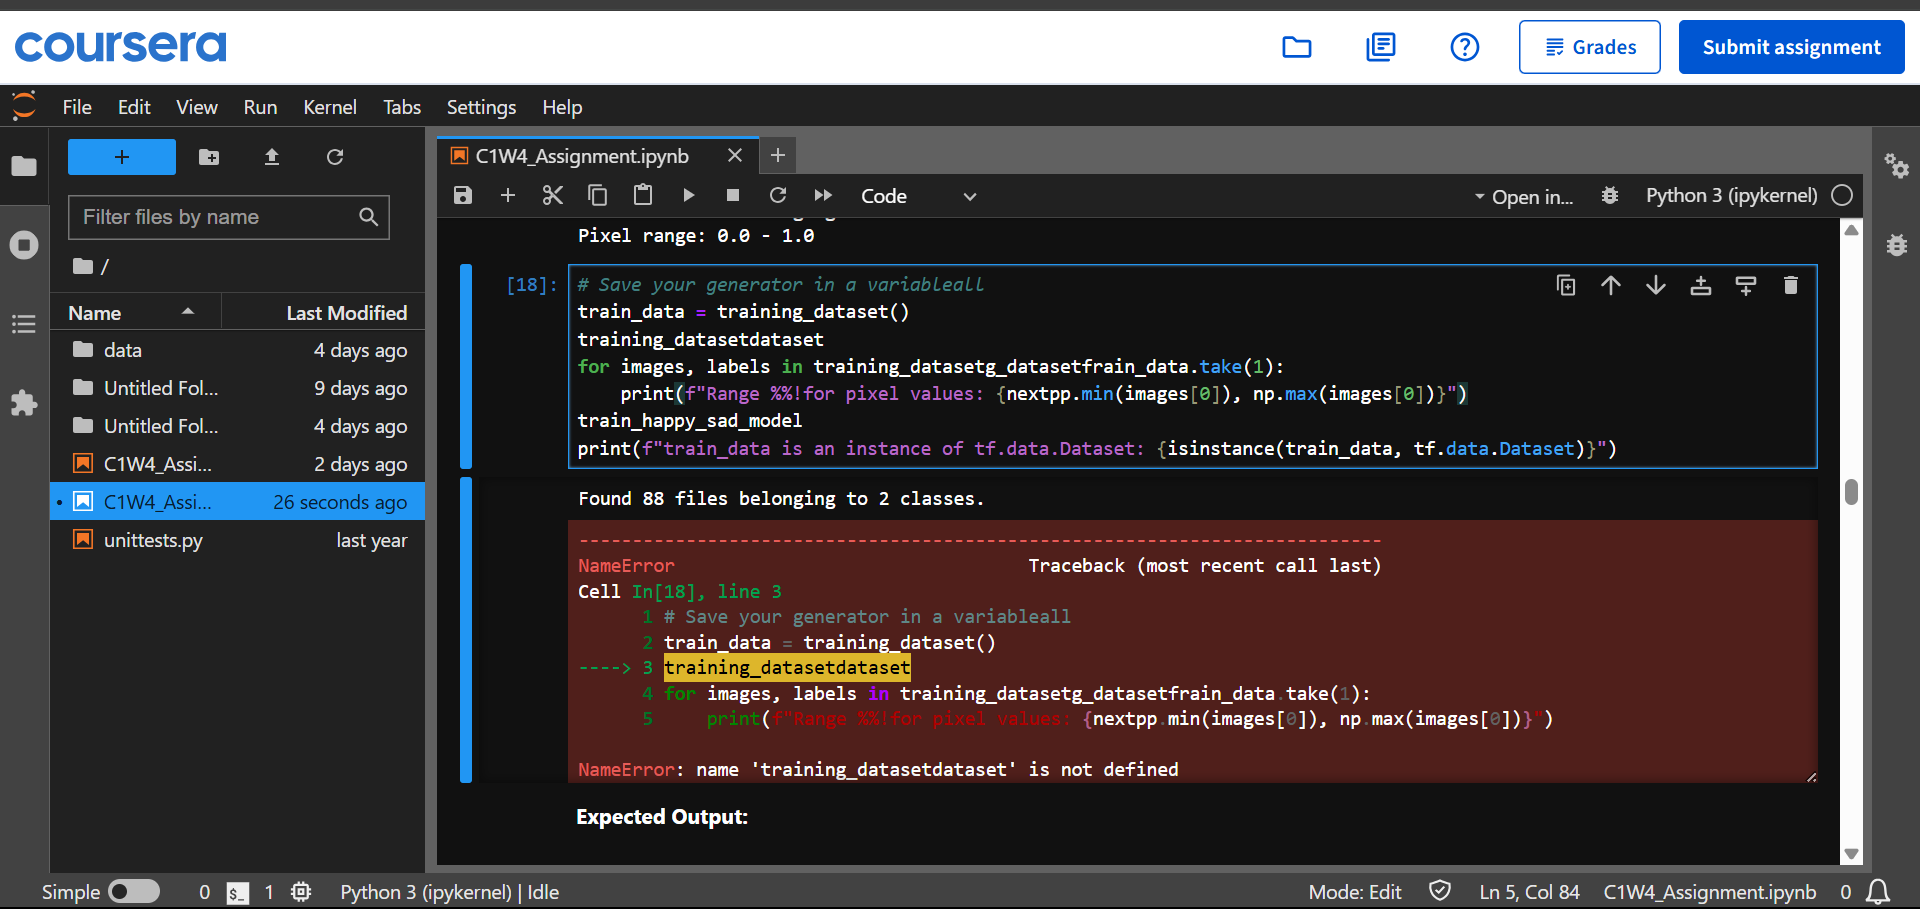Screen dimensions: 1920x909
Task: Open the cell type Code dropdown
Action: click(x=918, y=196)
